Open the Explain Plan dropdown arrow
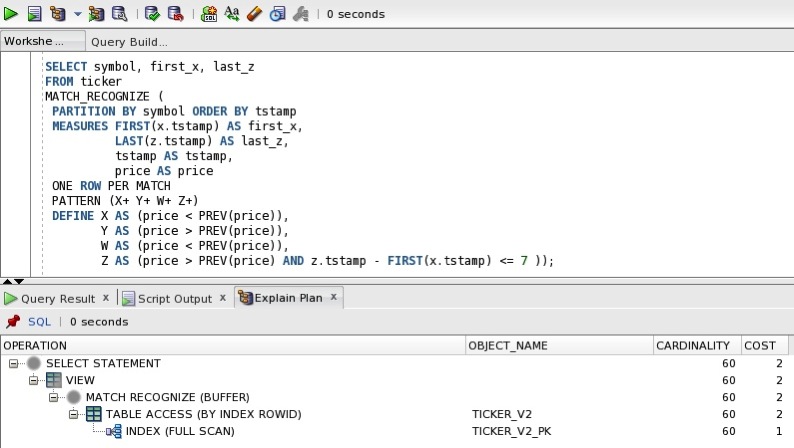794x448 pixels. [77, 14]
